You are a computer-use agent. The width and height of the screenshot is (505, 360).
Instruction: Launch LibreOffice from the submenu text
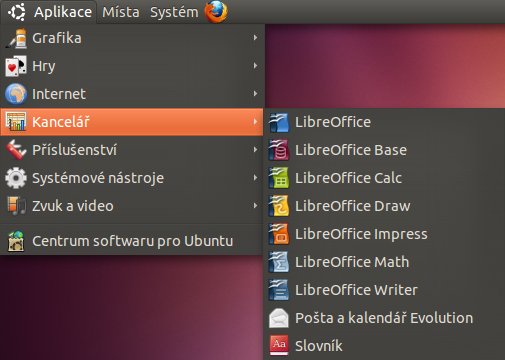(x=333, y=122)
